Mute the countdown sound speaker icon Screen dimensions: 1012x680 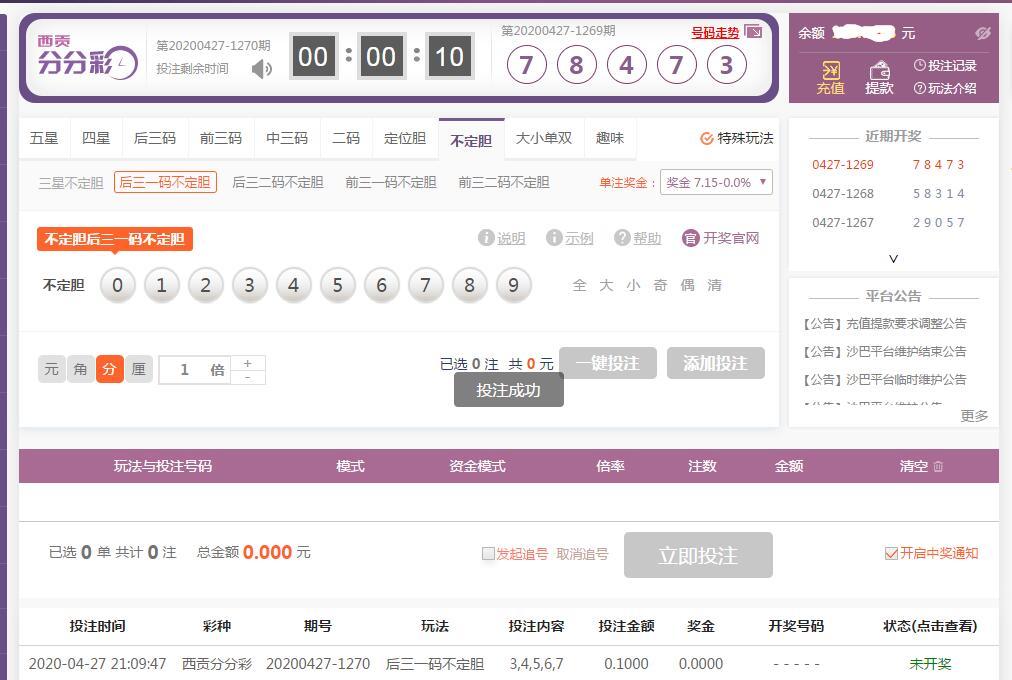click(261, 68)
